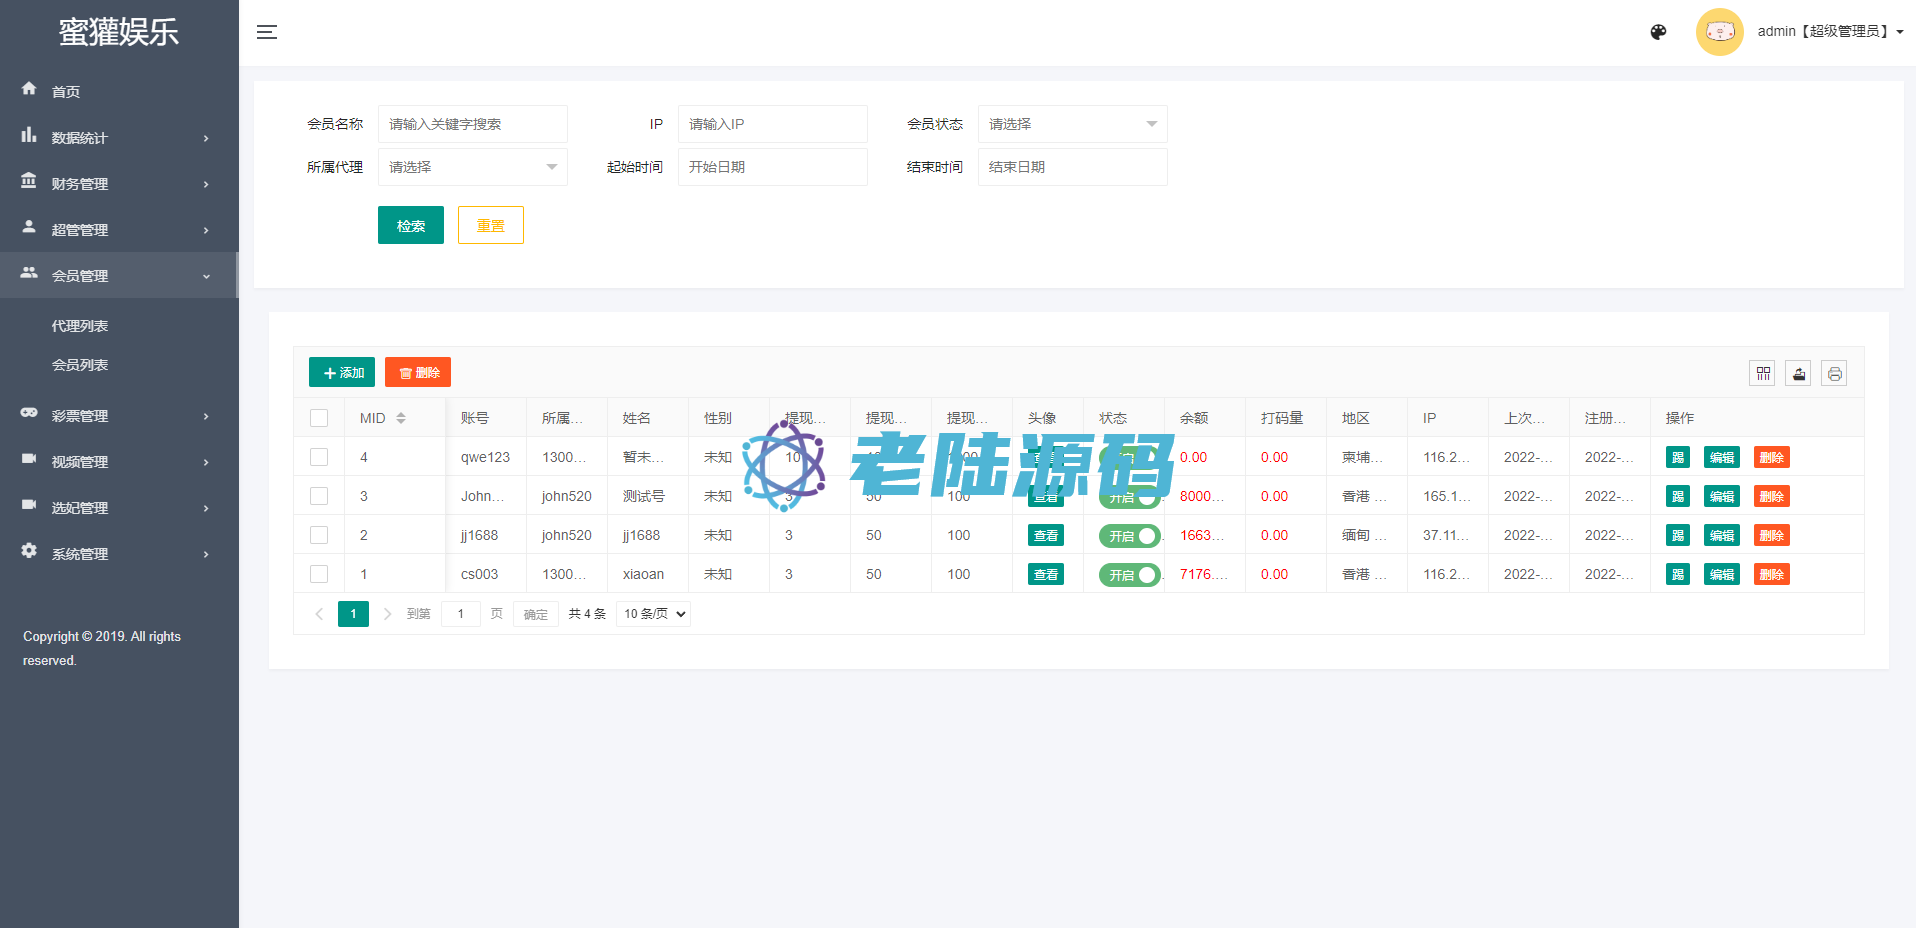Click the 系统管理 gear icon

coord(29,551)
